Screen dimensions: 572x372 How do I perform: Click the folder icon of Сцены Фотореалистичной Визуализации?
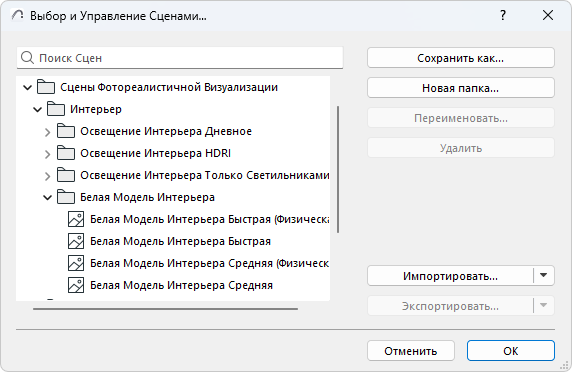(46, 87)
